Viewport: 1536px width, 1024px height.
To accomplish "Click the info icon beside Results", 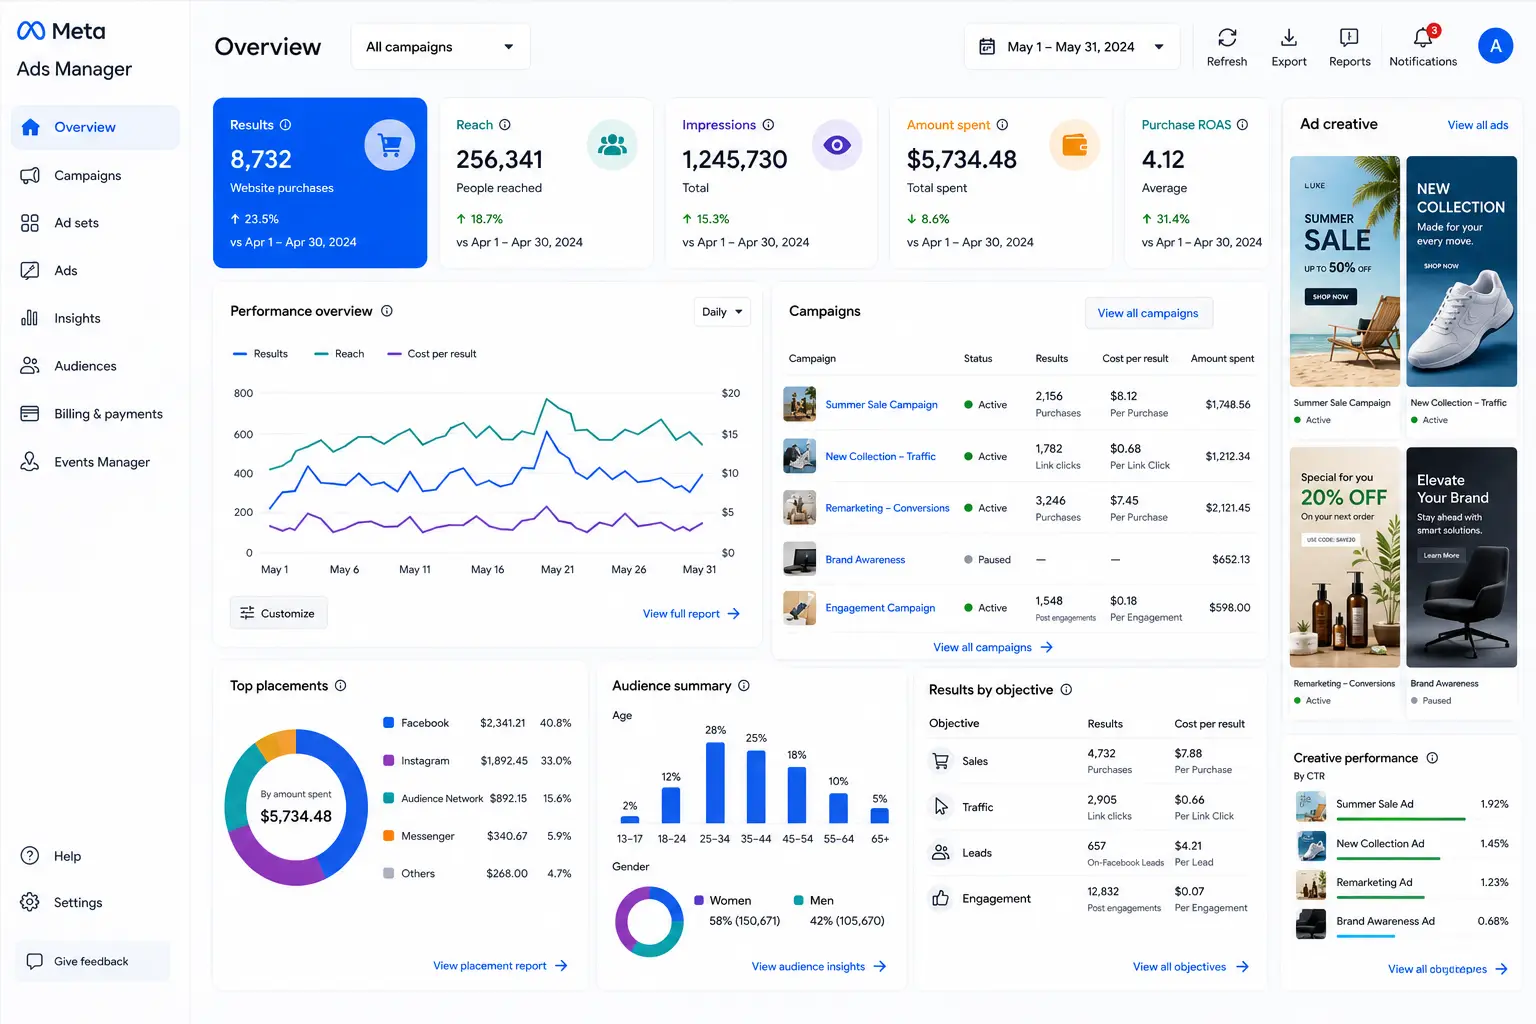I will (x=285, y=125).
